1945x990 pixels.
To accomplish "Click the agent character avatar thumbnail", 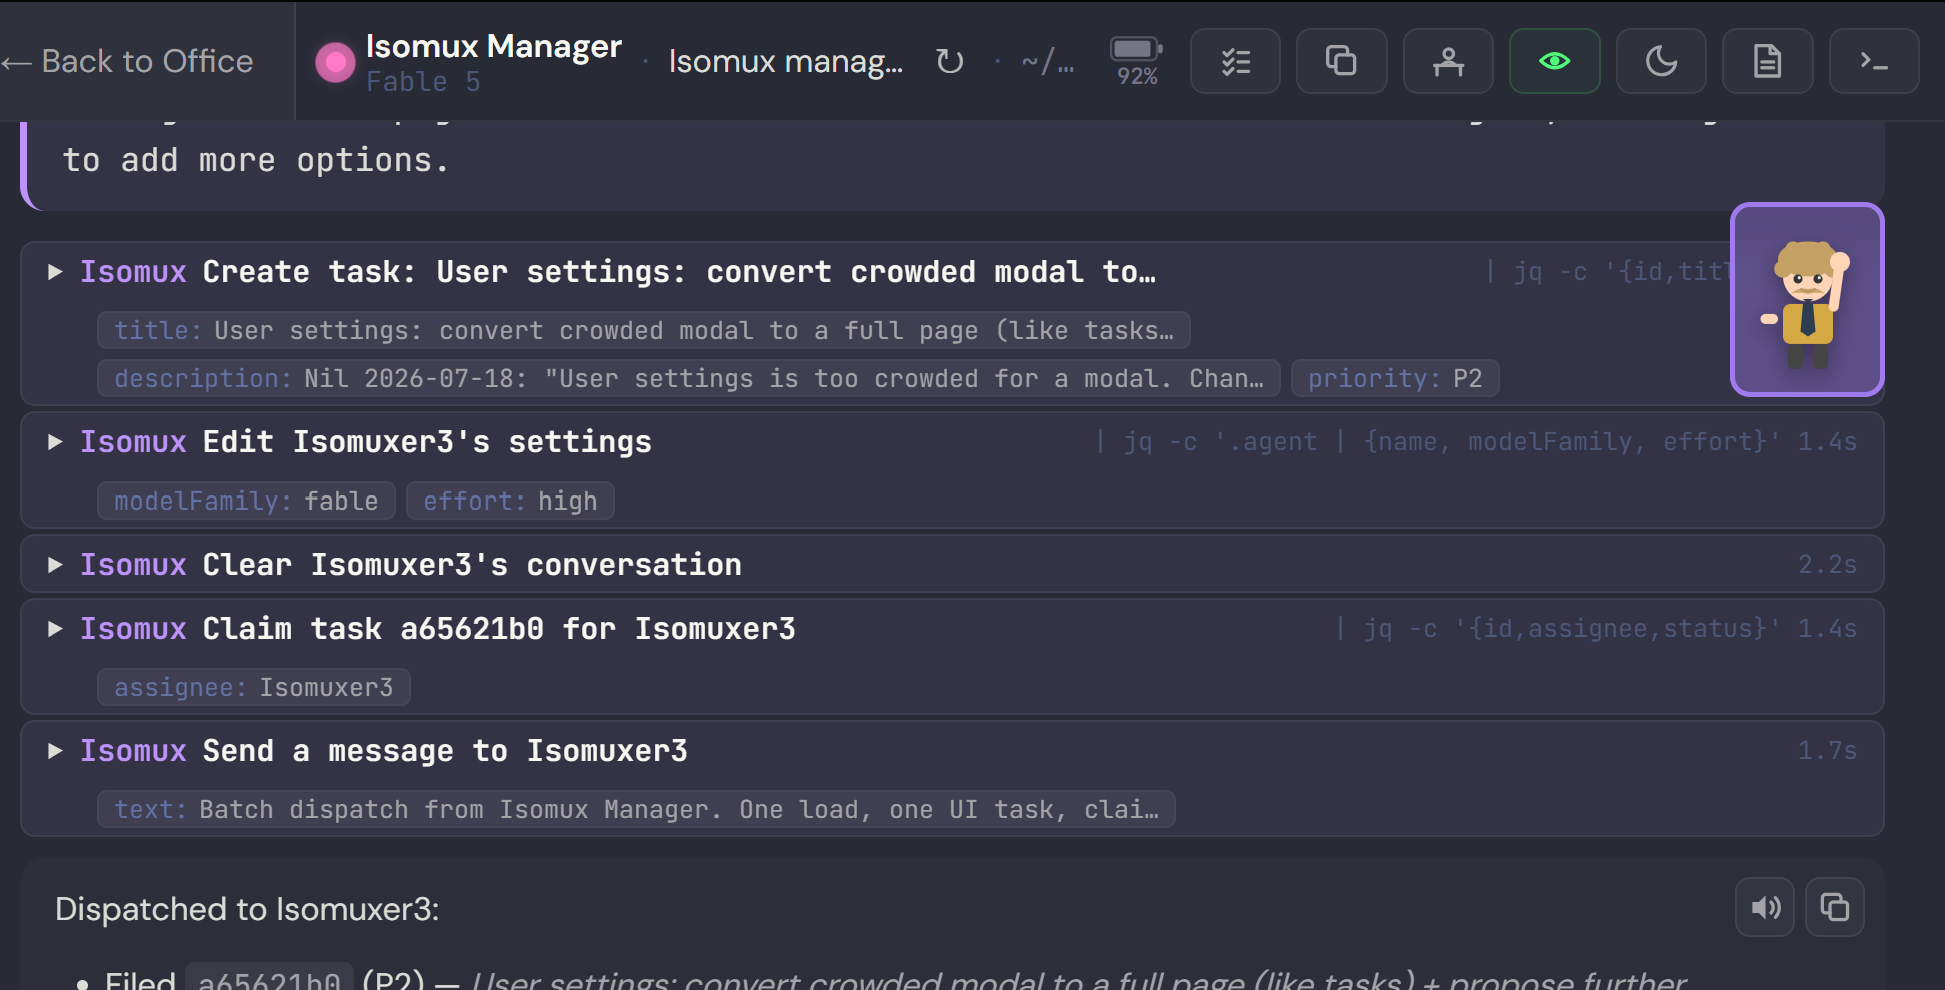I will (x=1807, y=300).
